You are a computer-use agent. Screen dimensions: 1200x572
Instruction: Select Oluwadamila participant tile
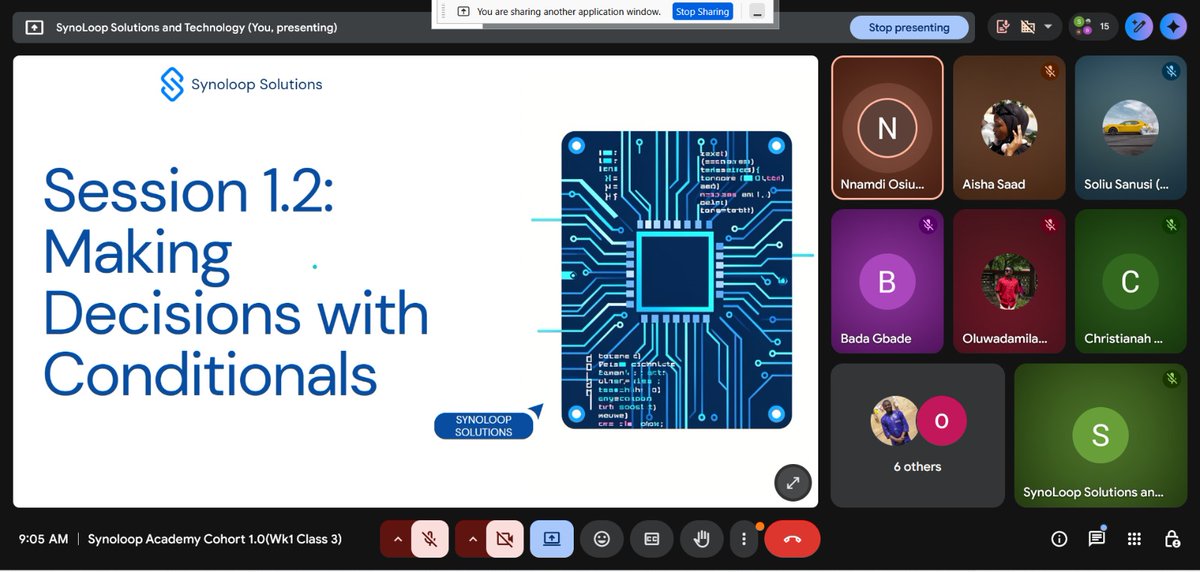(1009, 281)
